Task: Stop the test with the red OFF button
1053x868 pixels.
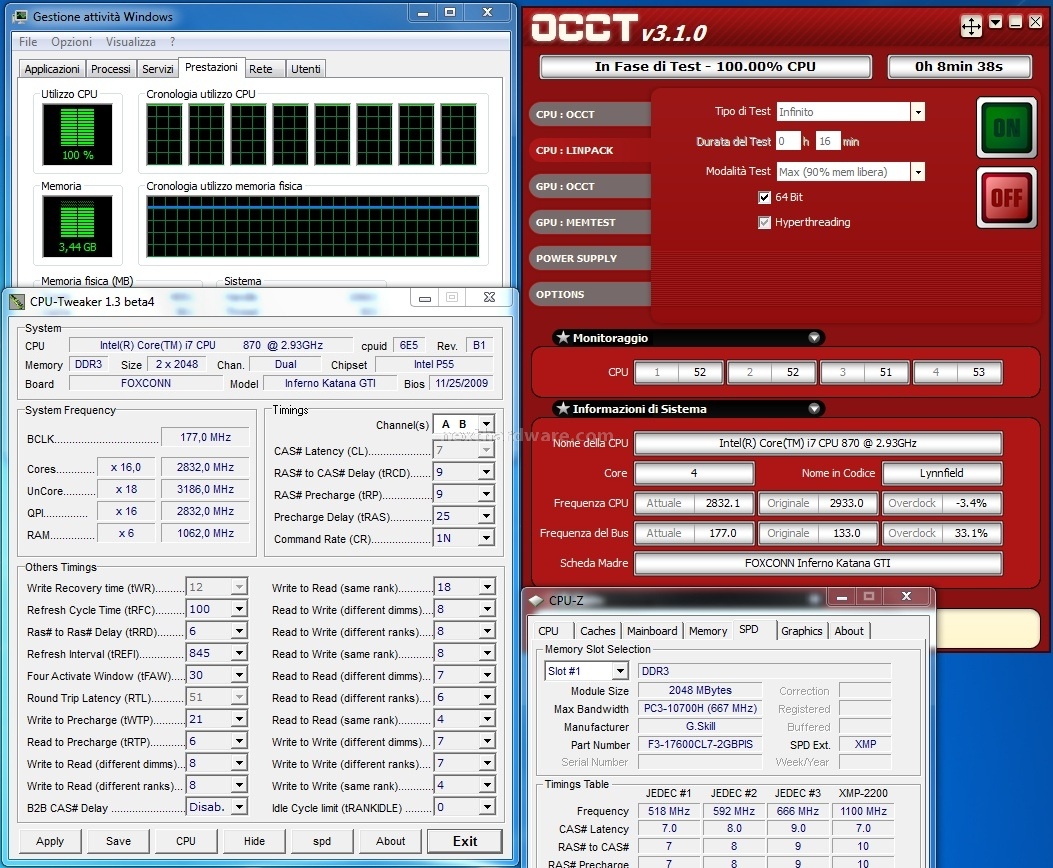Action: pyautogui.click(x=1006, y=197)
